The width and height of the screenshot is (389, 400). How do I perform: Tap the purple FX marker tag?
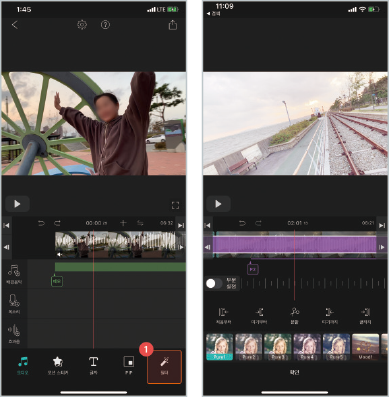pyautogui.click(x=253, y=269)
